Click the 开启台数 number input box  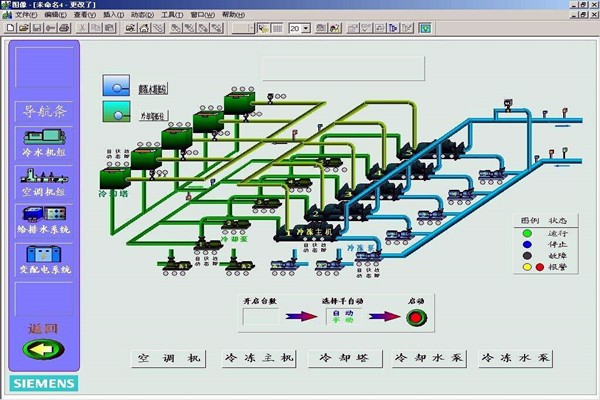click(x=263, y=317)
